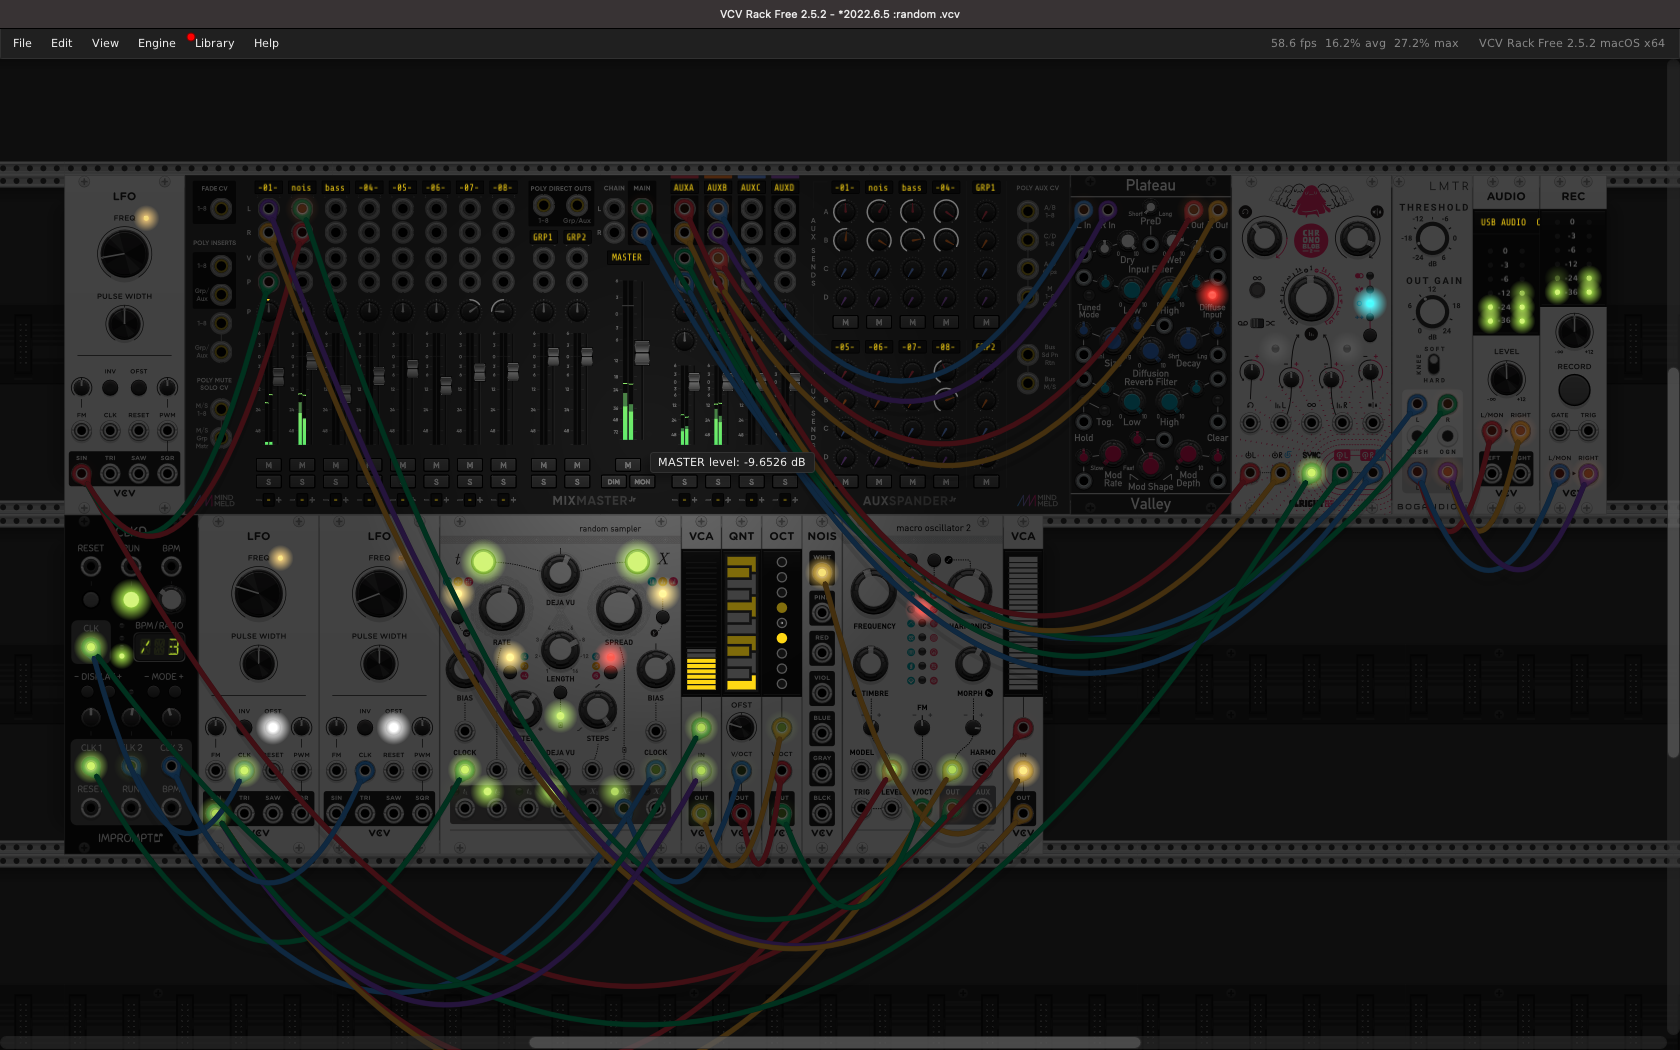Screen dimensions: 1680x1050
Task: Open the USB AUDIO device selector
Action: tap(1506, 222)
